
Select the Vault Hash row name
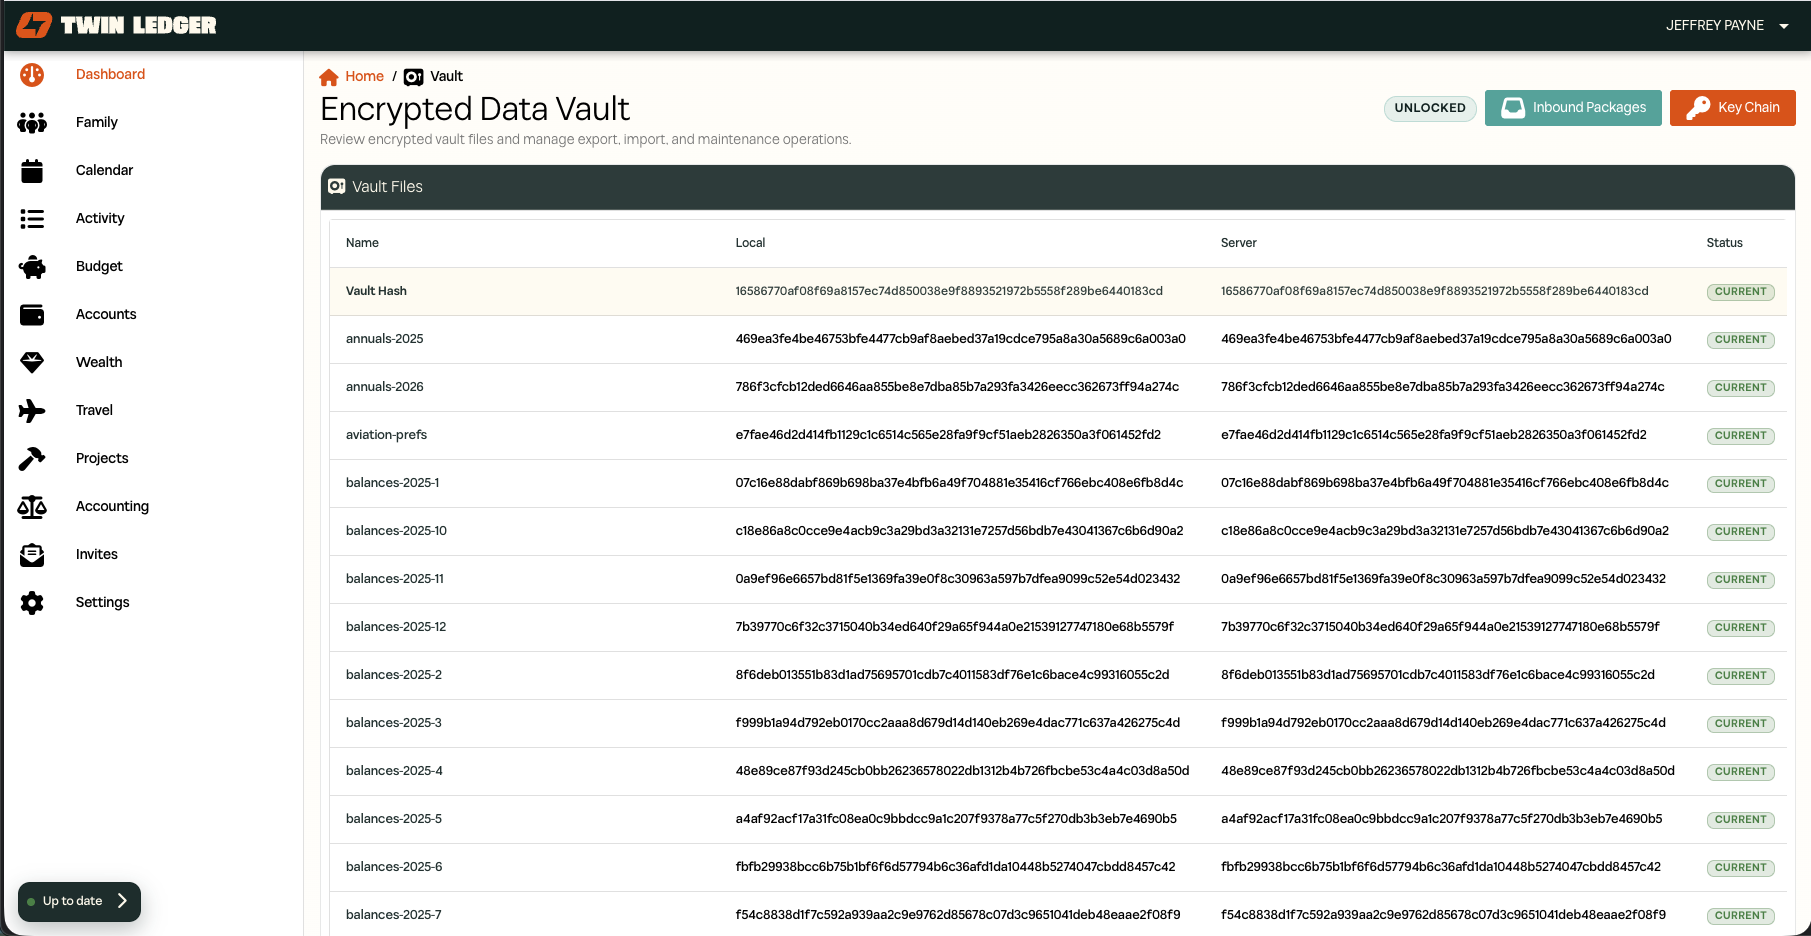[x=376, y=291]
